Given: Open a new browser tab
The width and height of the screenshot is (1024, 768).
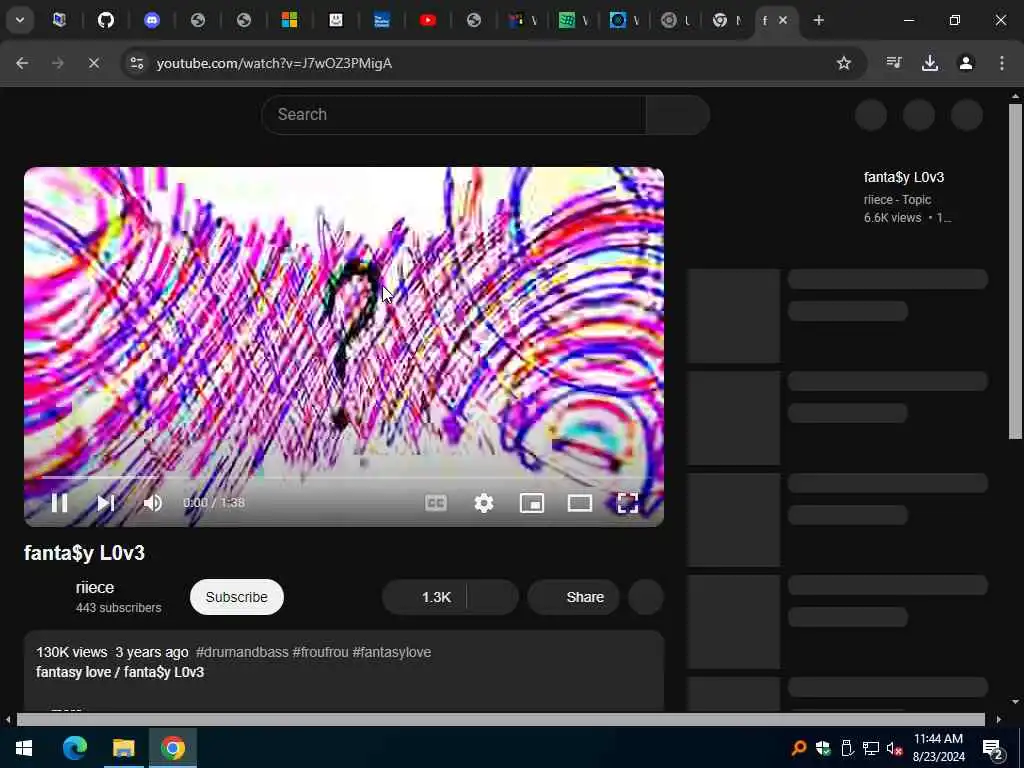Looking at the screenshot, I should (x=818, y=20).
